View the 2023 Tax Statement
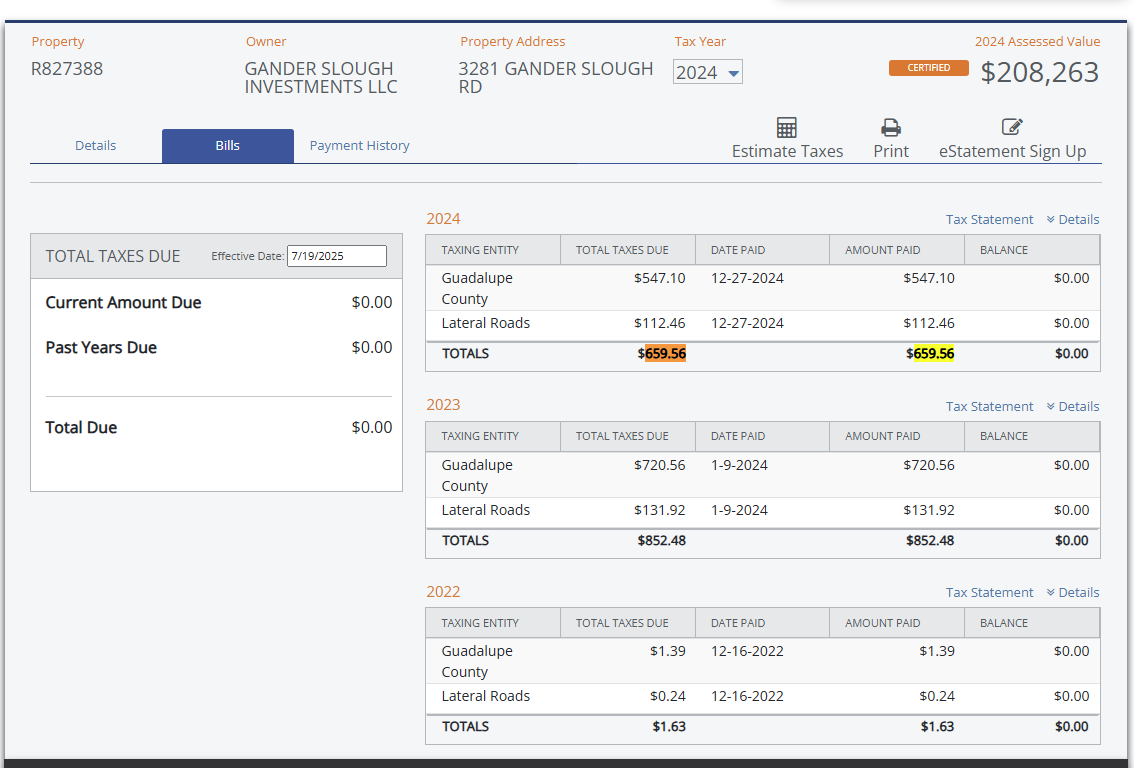This screenshot has width=1134, height=768. point(989,406)
